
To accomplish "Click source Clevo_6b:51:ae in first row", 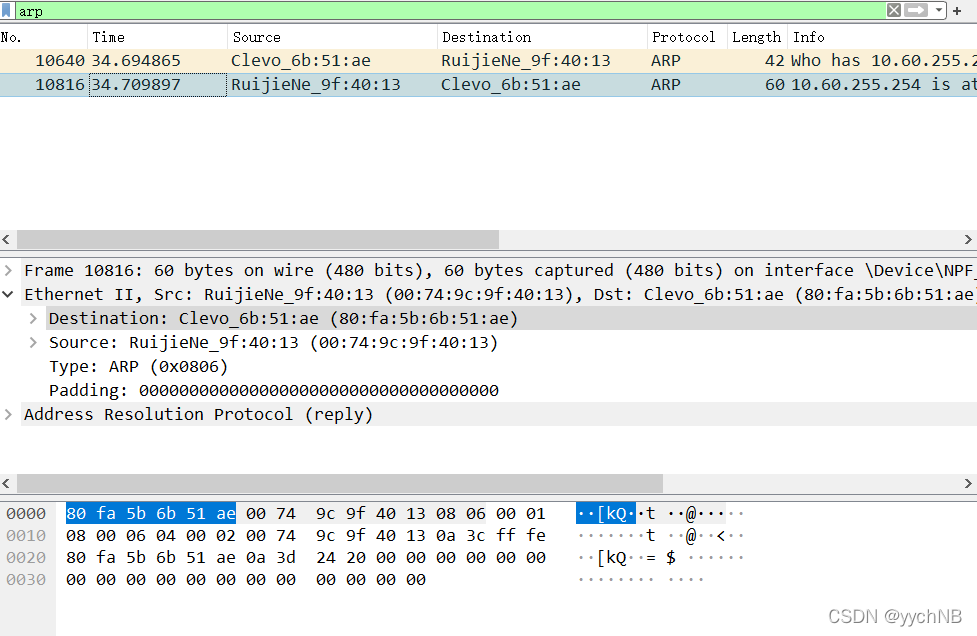I will (301, 60).
